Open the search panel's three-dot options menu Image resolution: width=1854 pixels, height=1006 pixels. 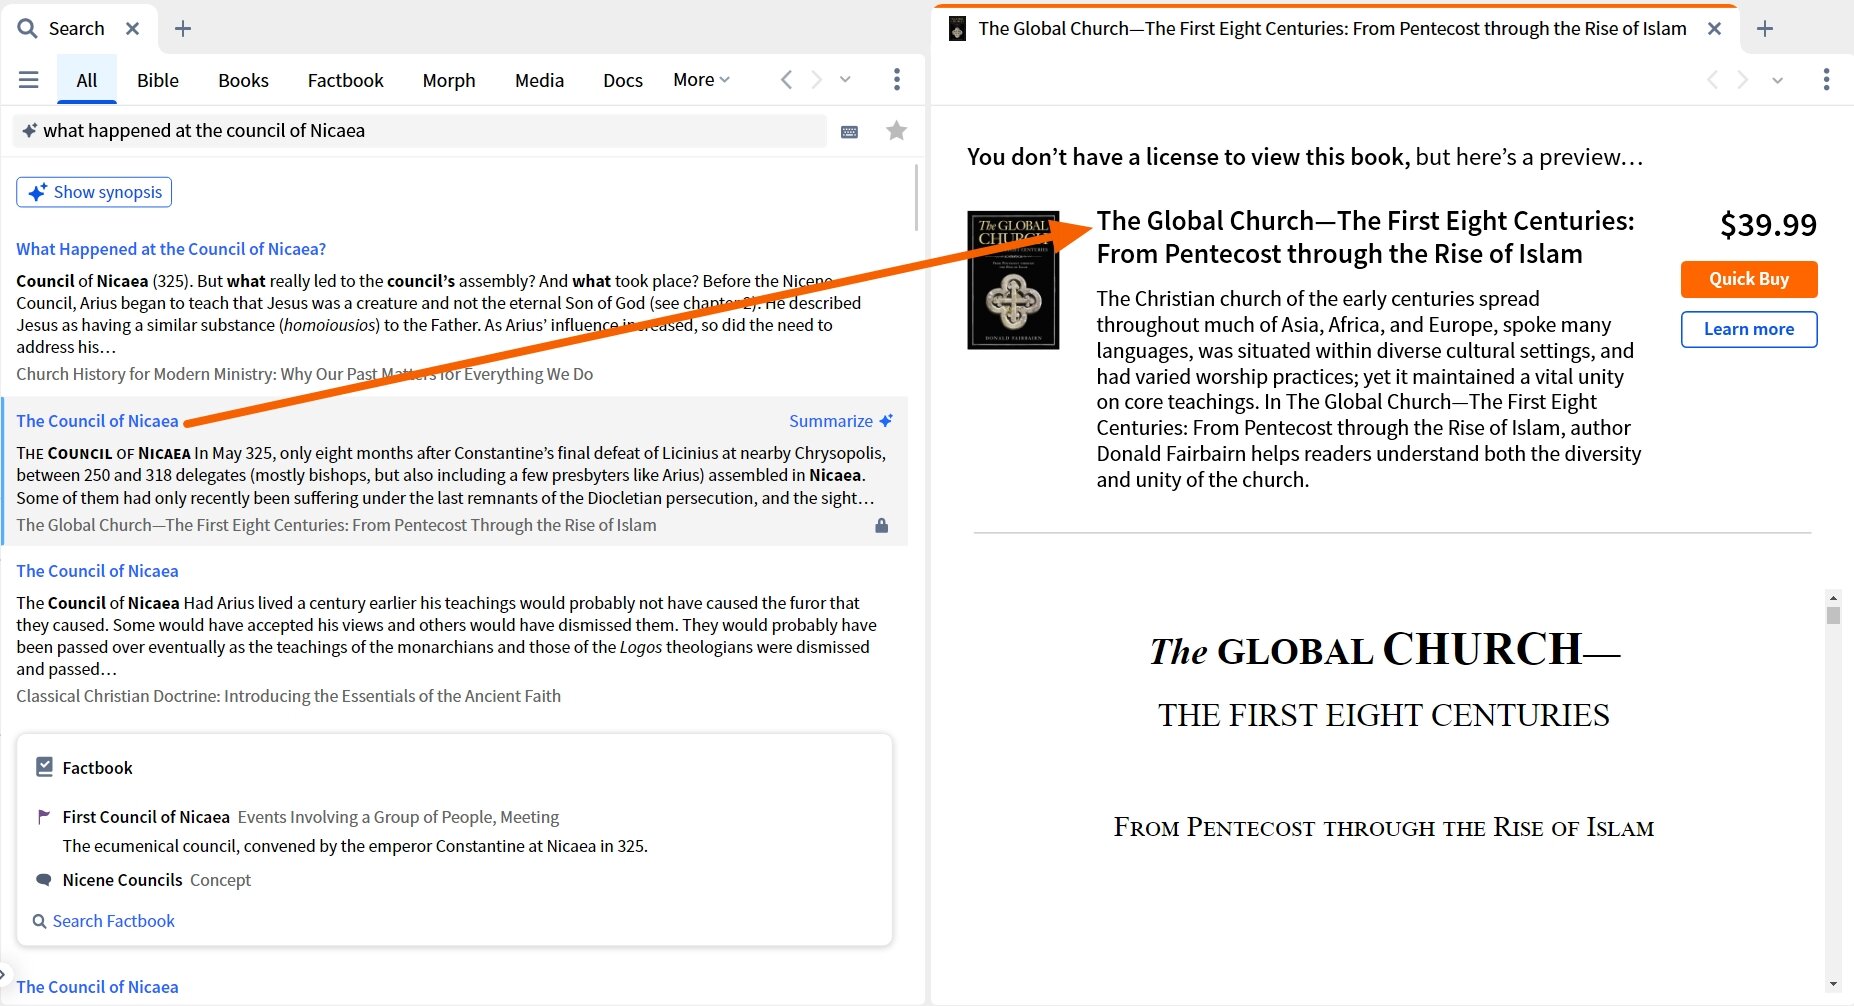coord(896,80)
